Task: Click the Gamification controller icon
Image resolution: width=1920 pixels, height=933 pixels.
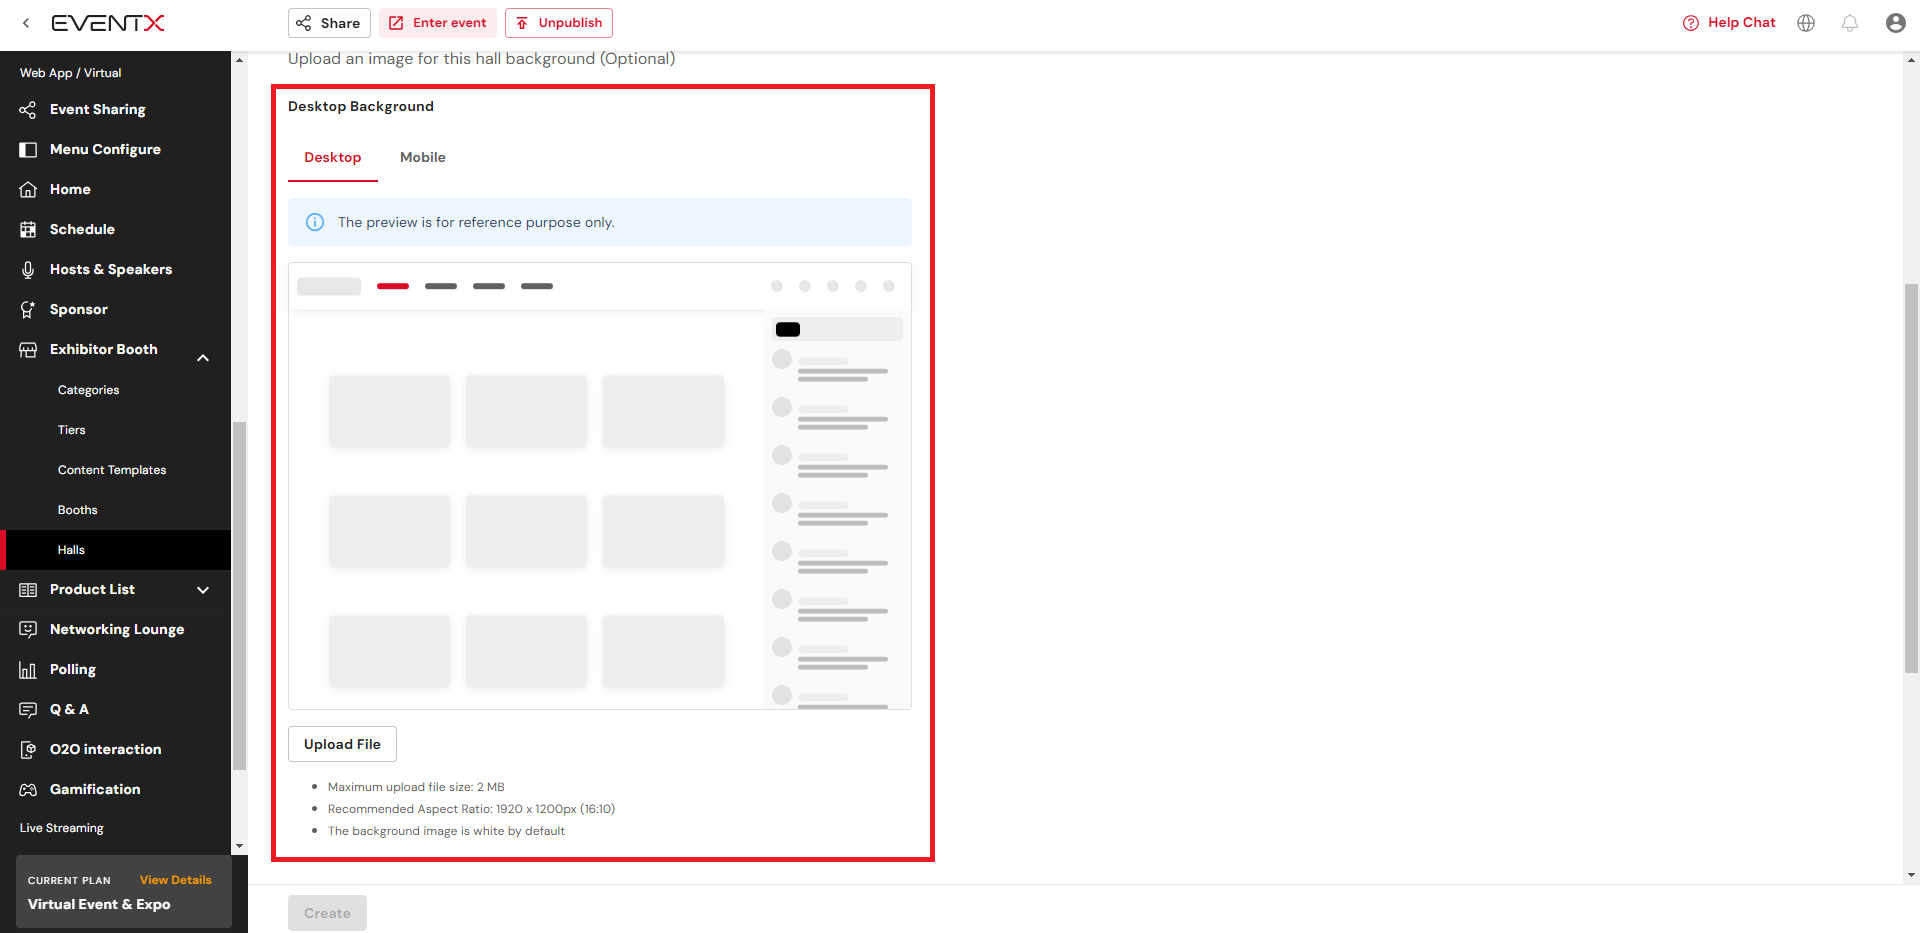Action: tap(28, 790)
